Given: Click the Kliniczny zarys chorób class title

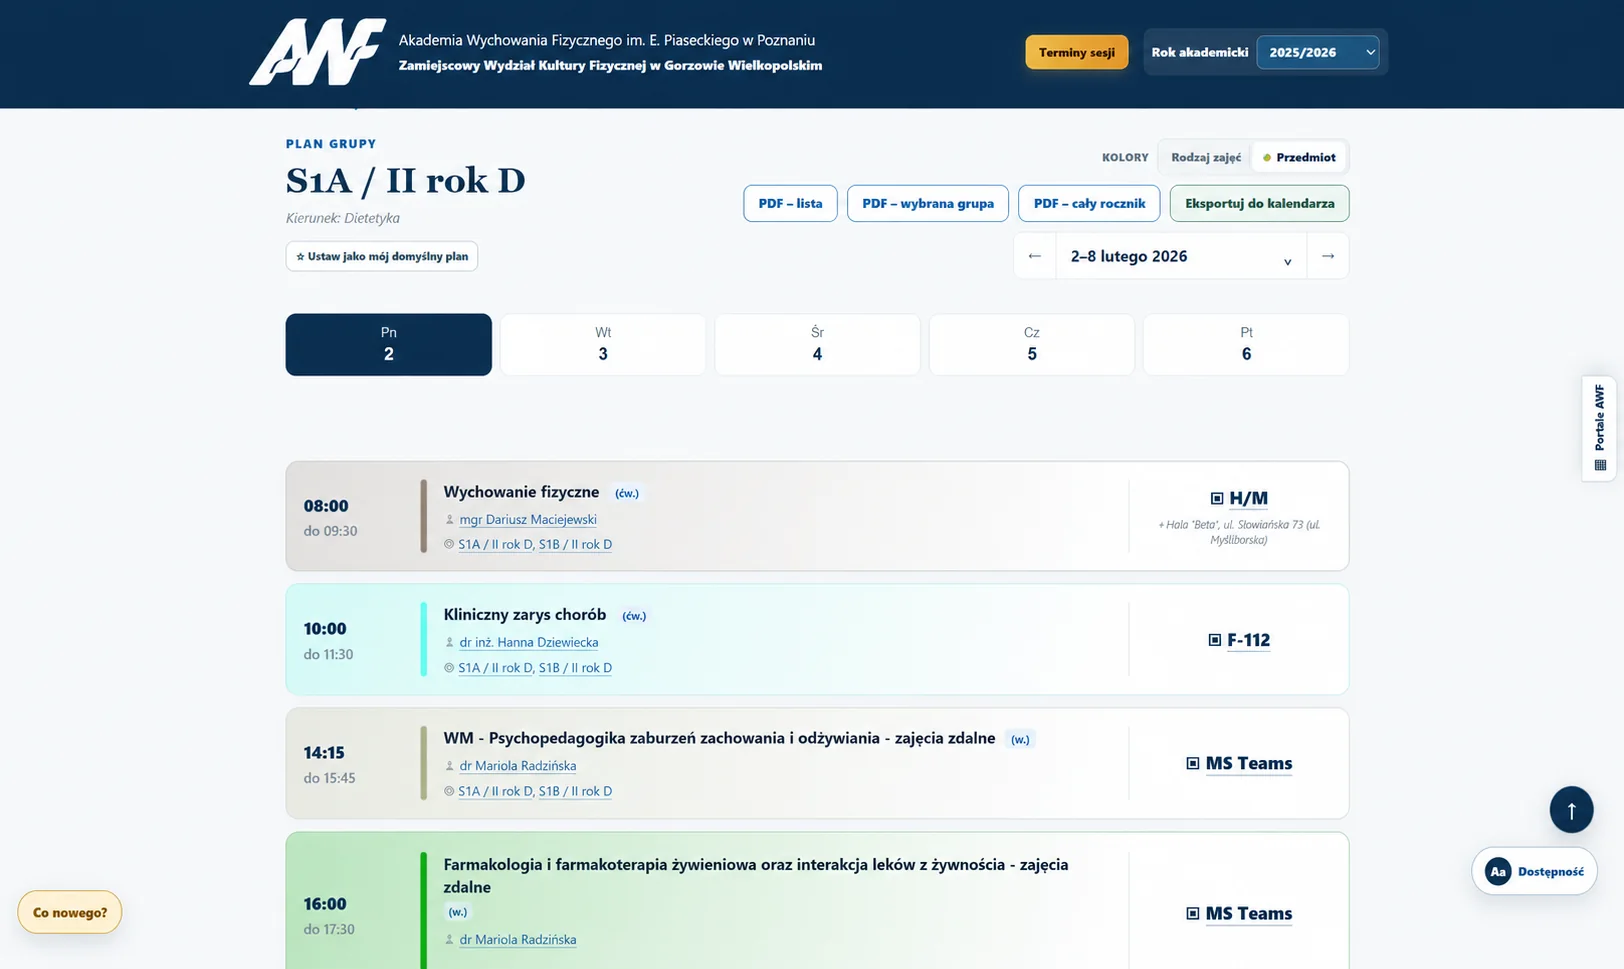Looking at the screenshot, I should (525, 615).
